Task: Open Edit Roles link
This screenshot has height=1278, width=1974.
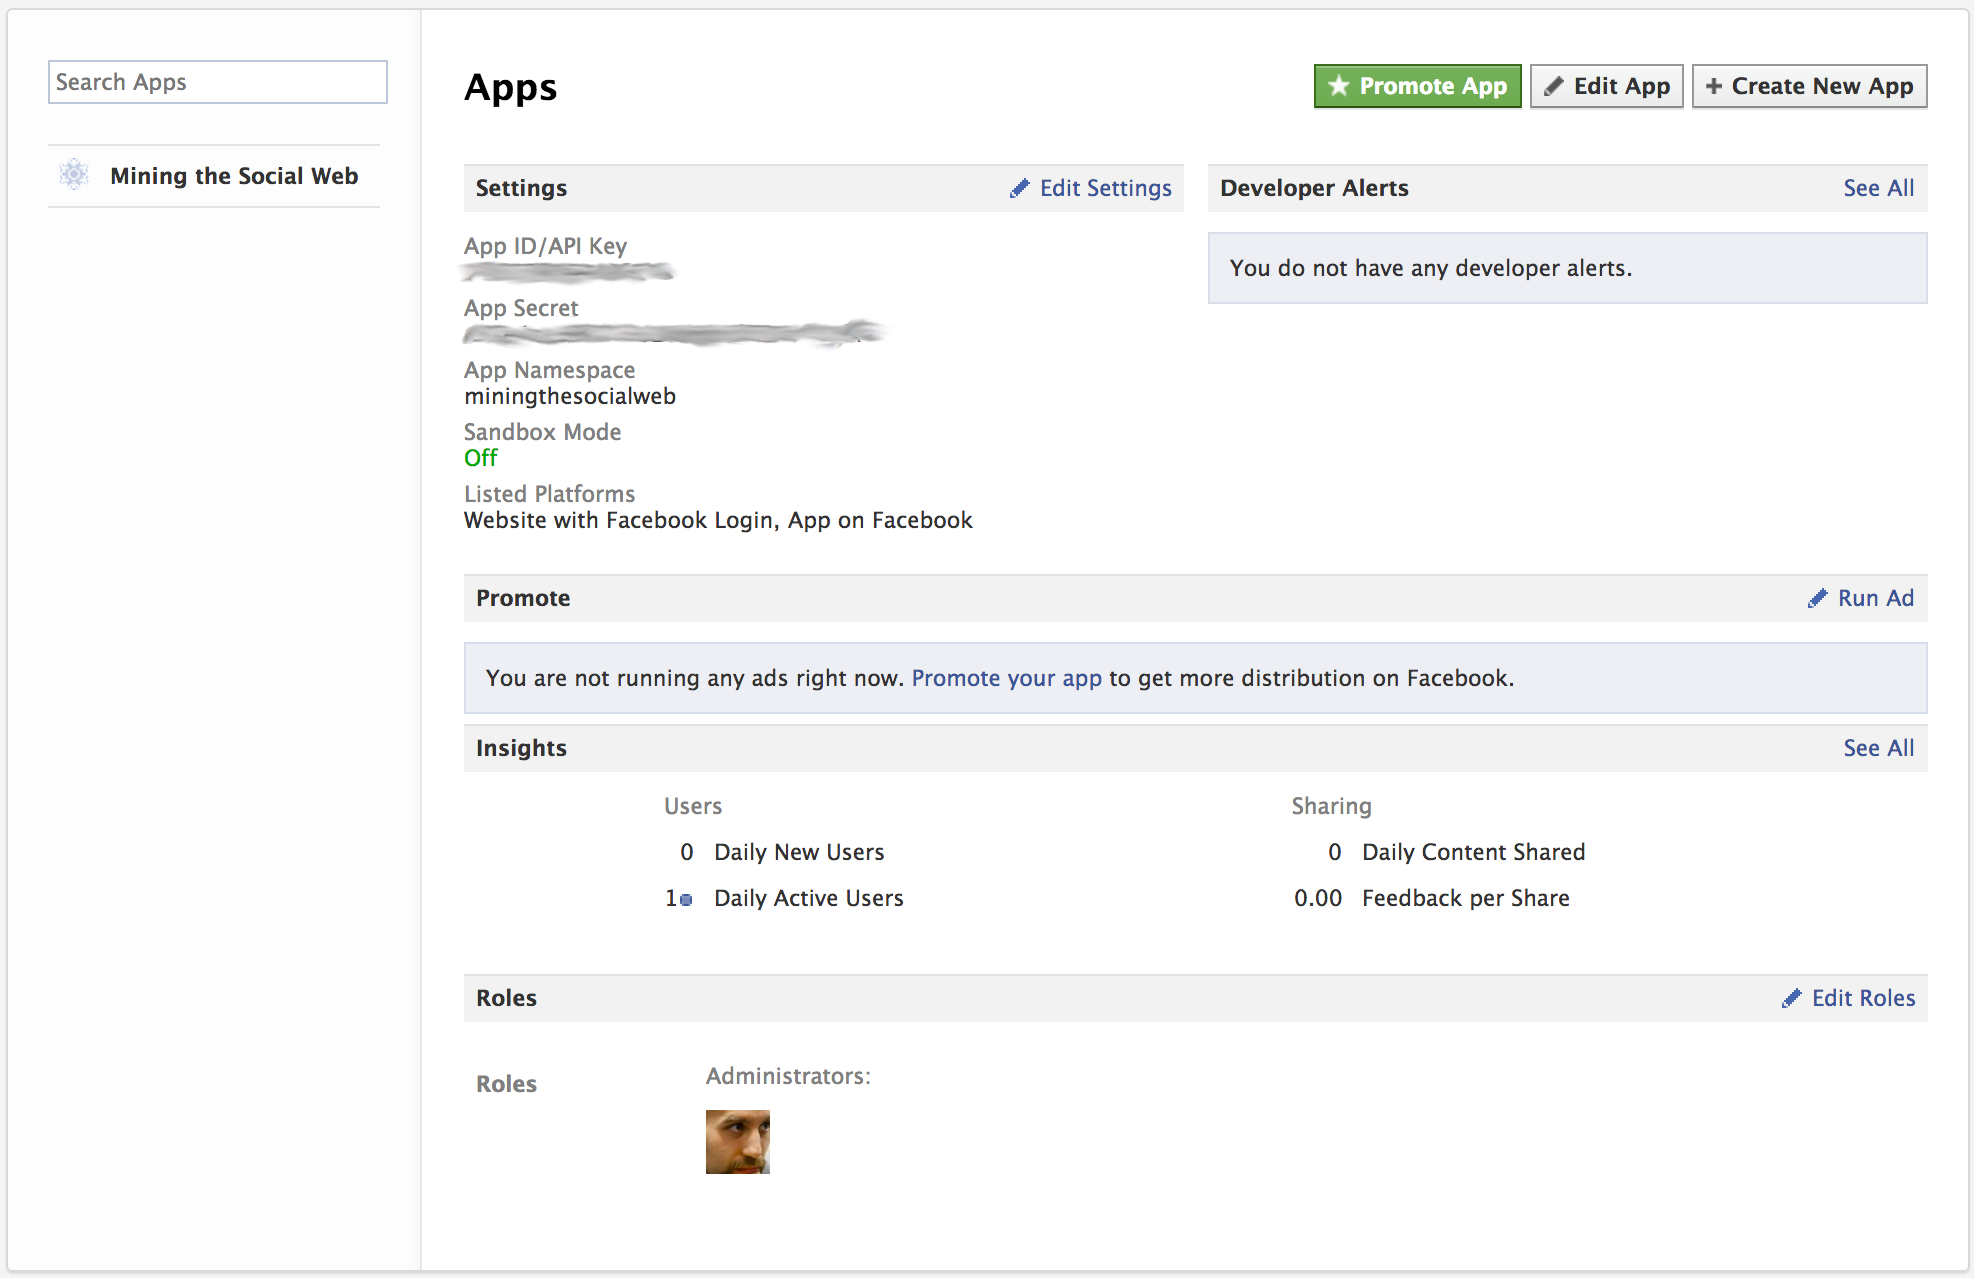Action: pos(1863,998)
